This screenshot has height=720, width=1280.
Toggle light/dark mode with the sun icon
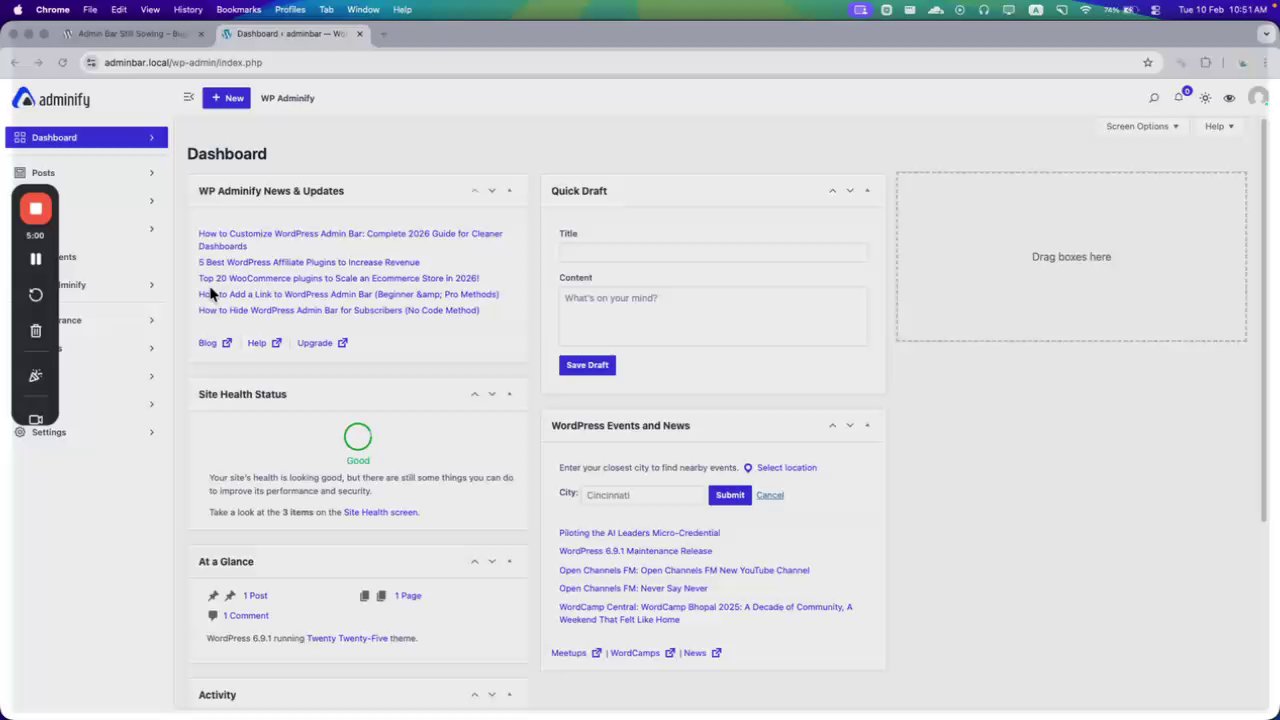pyautogui.click(x=1205, y=98)
